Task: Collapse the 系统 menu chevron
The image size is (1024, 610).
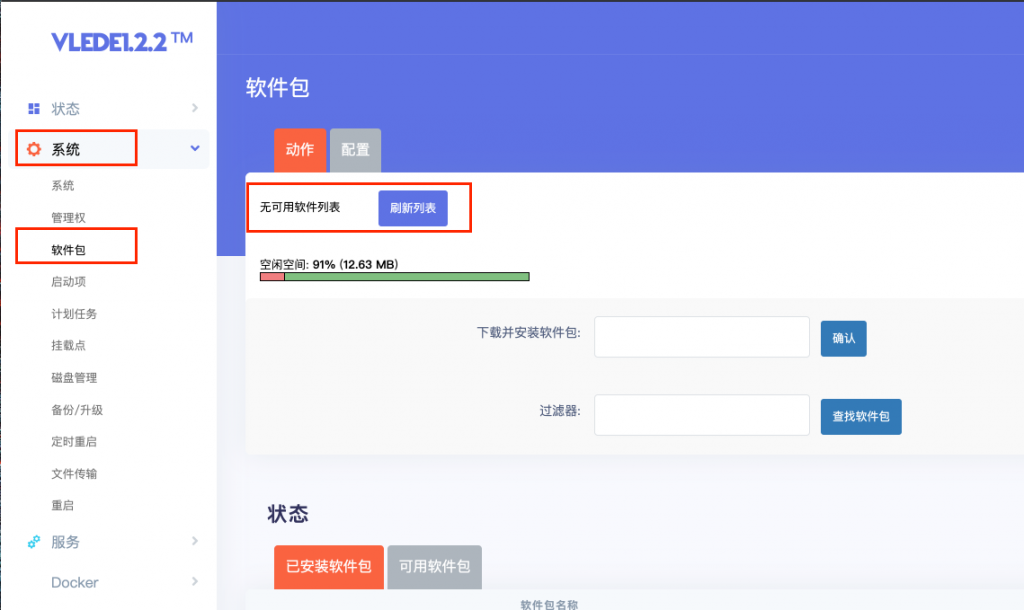Action: [x=195, y=148]
